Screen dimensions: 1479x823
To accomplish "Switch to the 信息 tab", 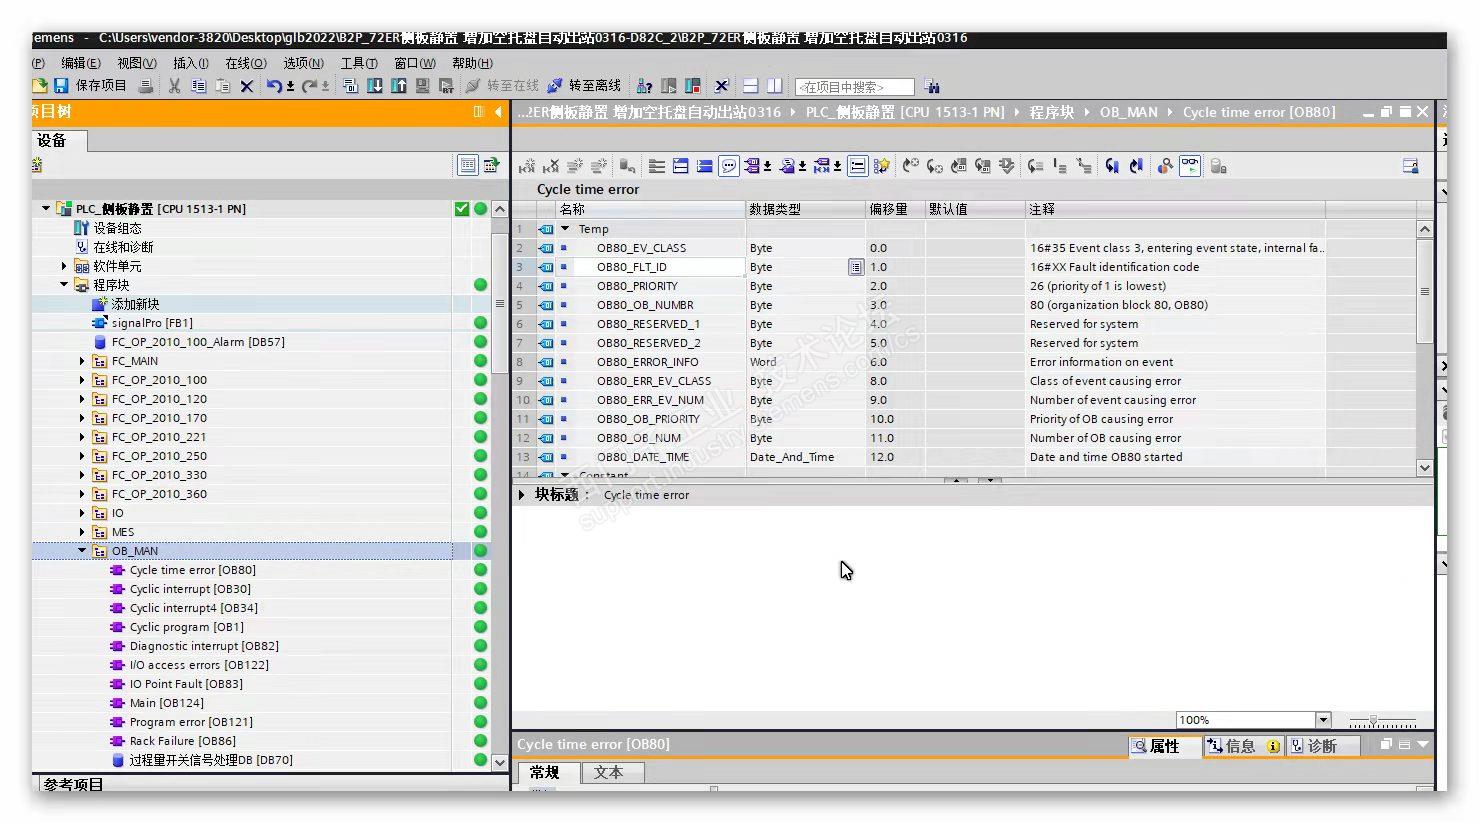I will point(1240,746).
